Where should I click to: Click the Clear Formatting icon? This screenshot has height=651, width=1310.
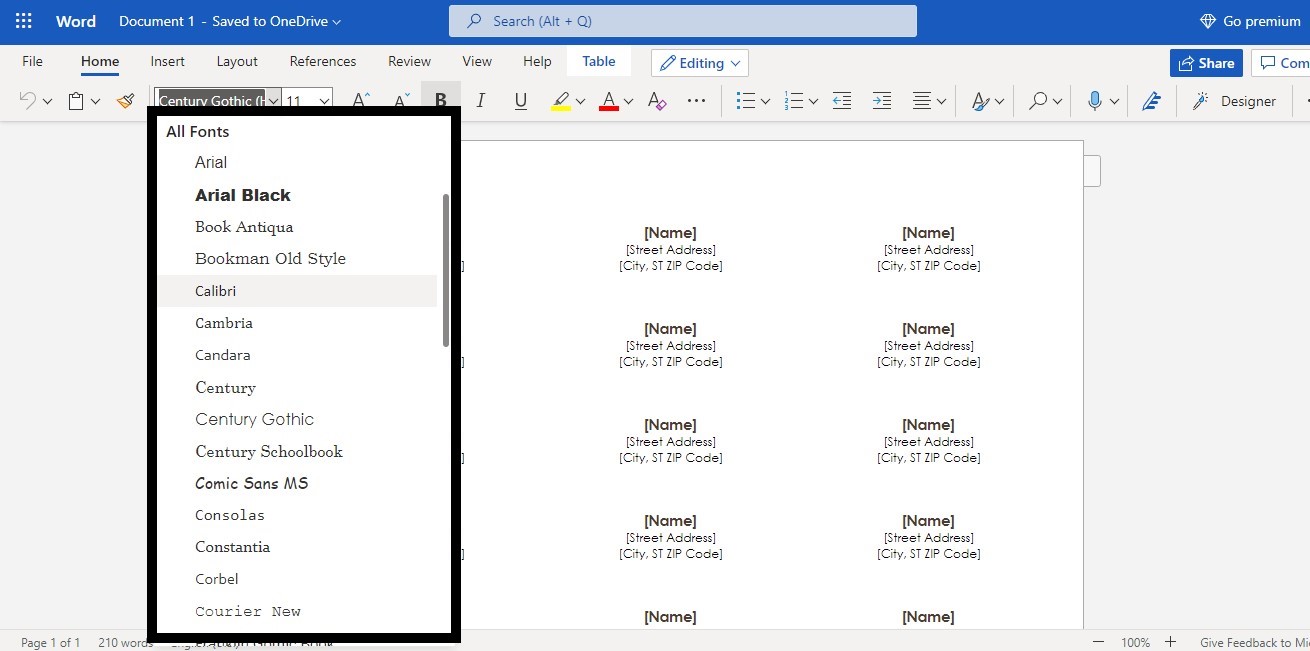(x=657, y=101)
